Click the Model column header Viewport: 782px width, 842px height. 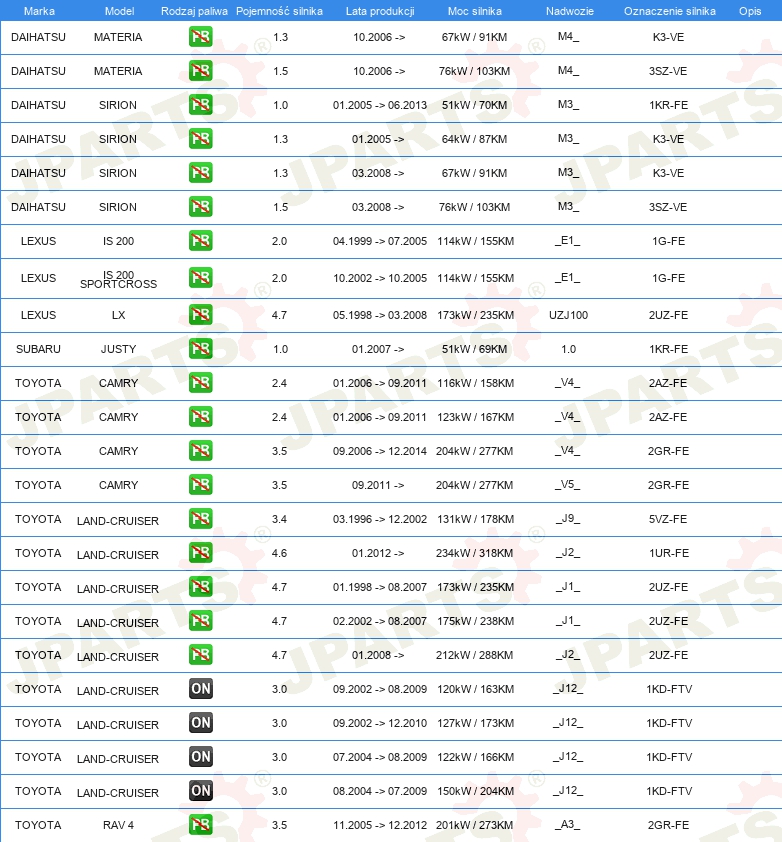pyautogui.click(x=119, y=11)
